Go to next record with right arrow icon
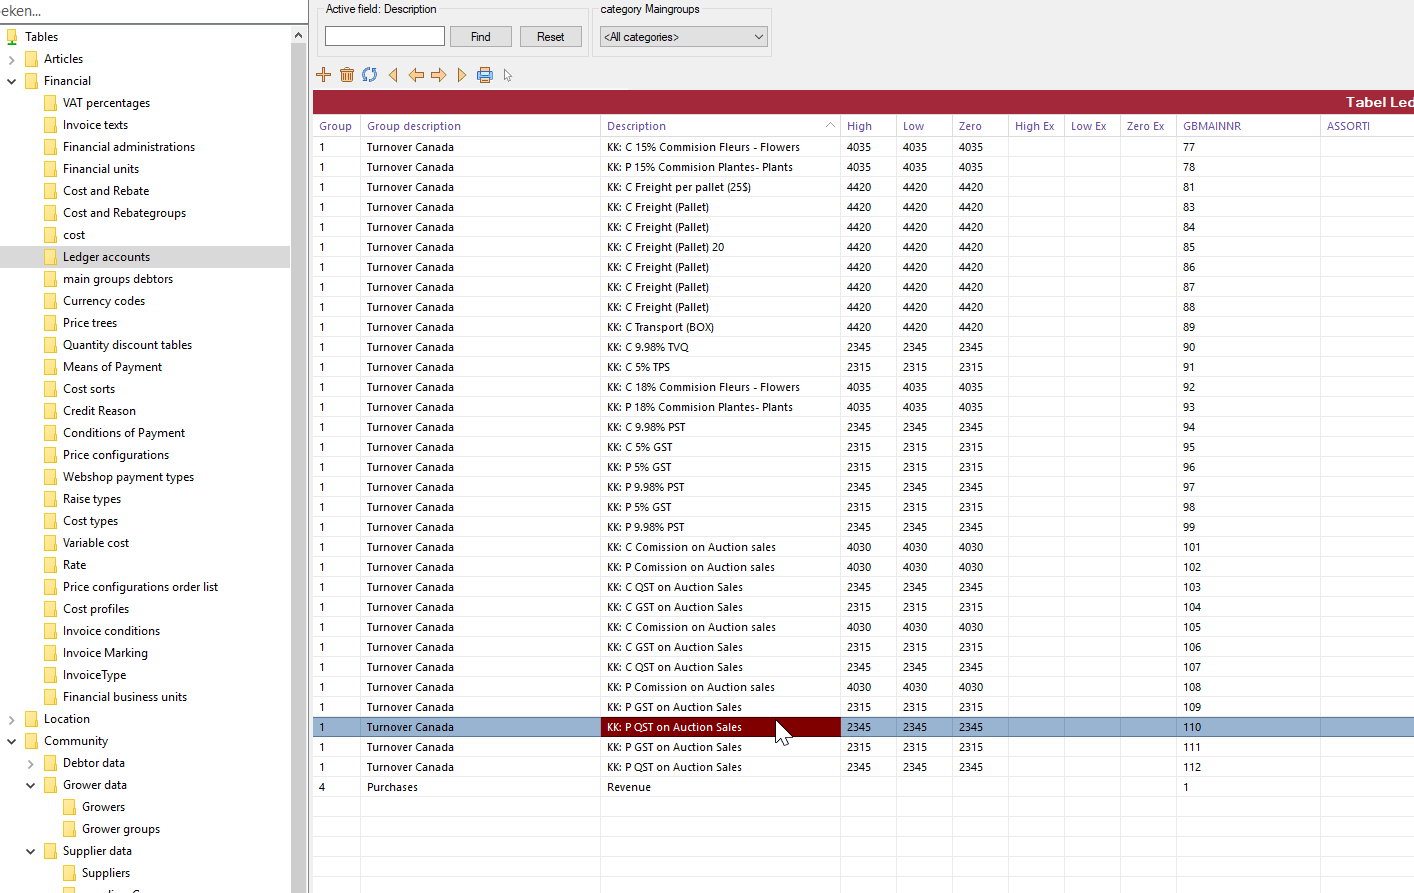This screenshot has width=1414, height=893. [439, 75]
